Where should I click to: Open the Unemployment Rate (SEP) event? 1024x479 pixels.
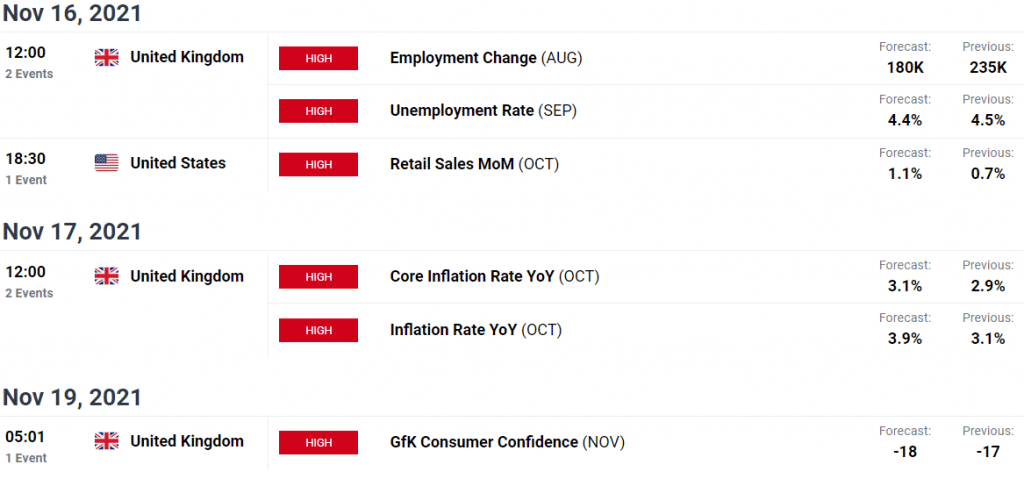pyautogui.click(x=483, y=111)
